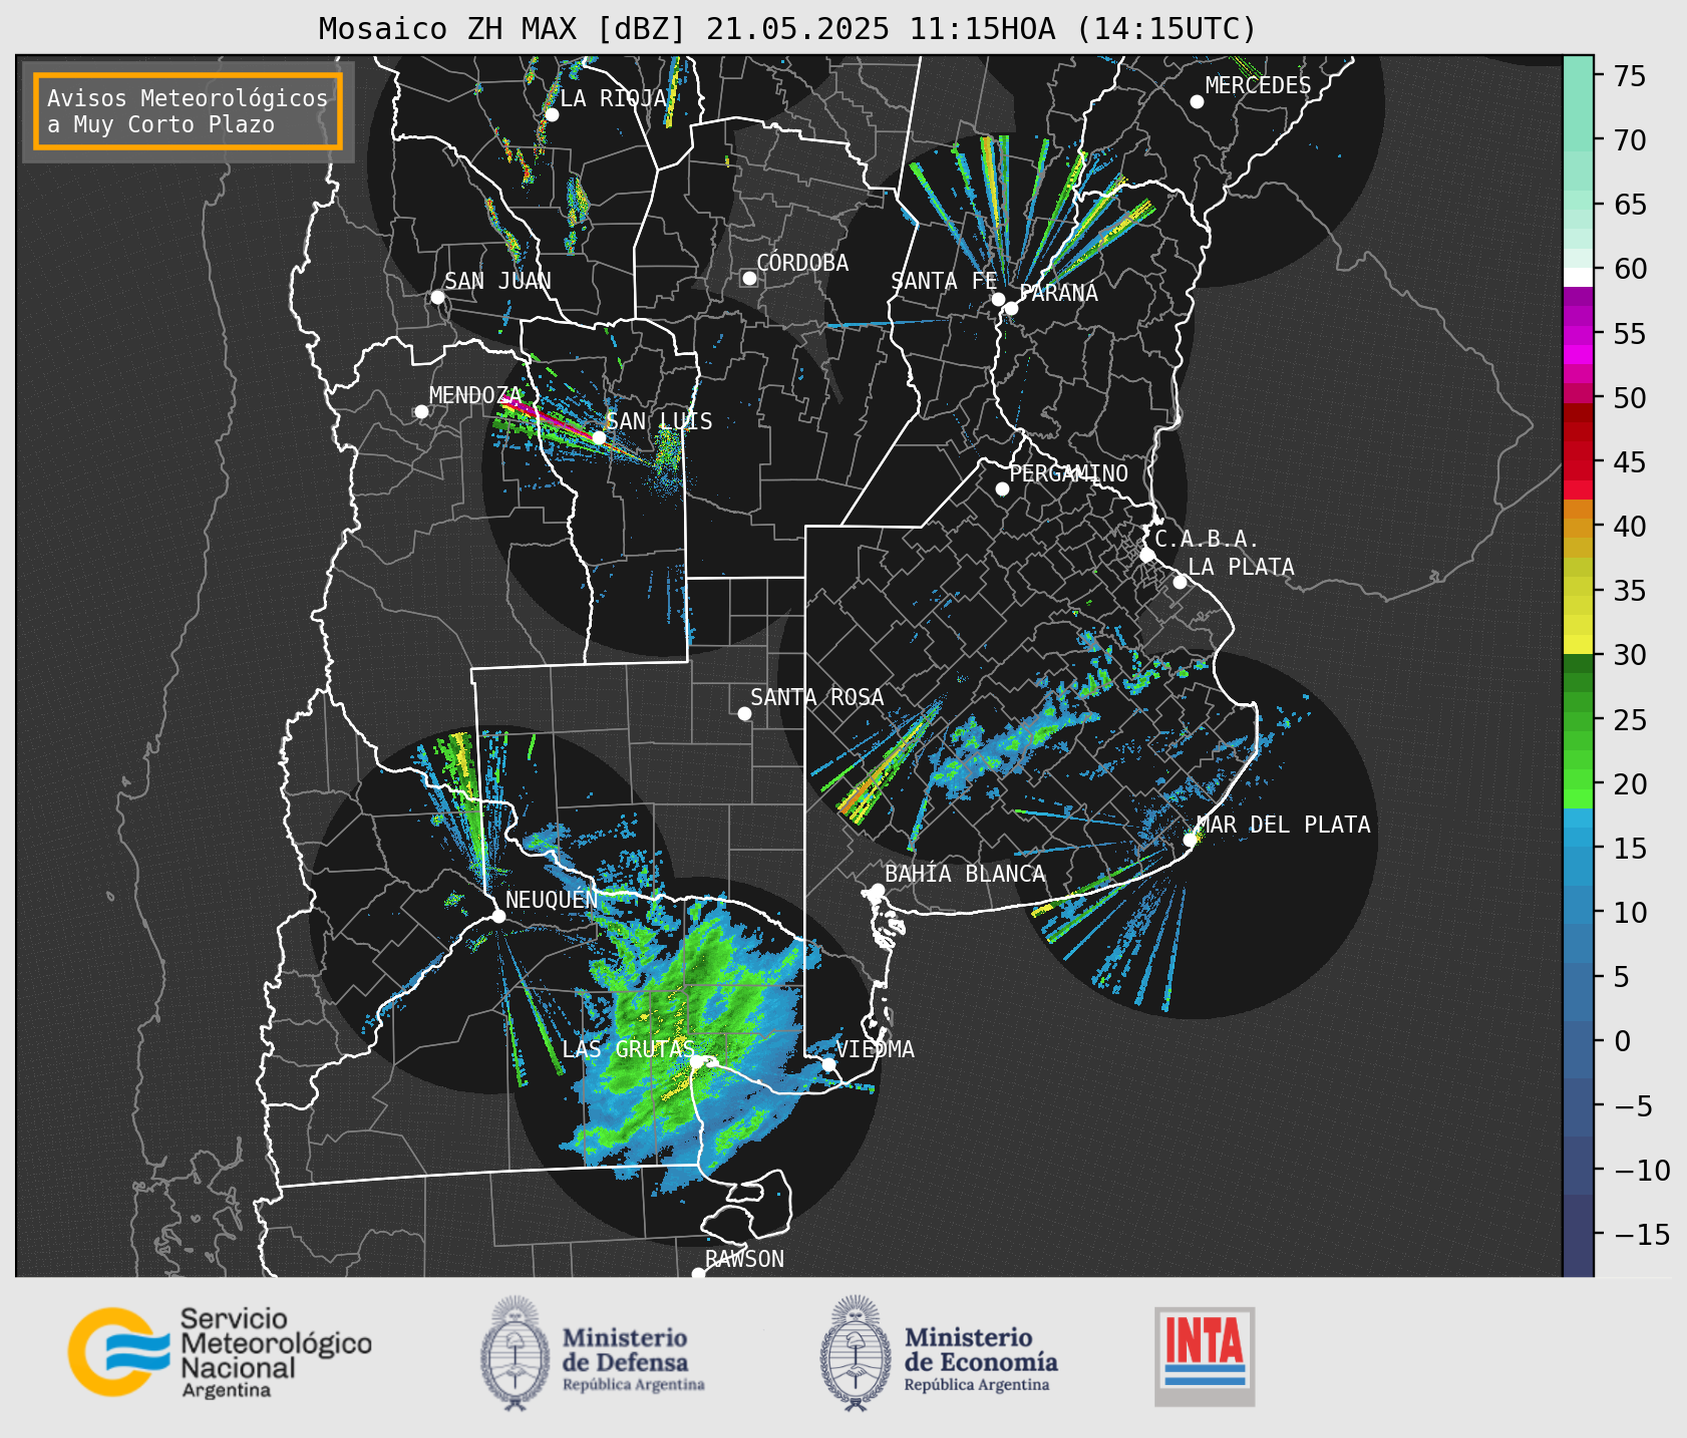Click the green 25 dBZ color band

pyautogui.click(x=1578, y=720)
